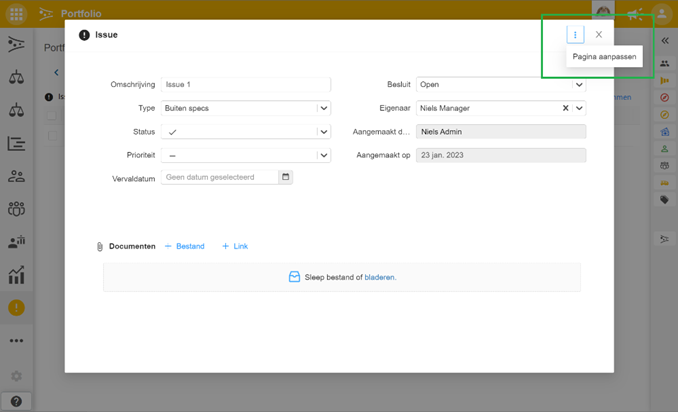Image resolution: width=678 pixels, height=412 pixels.
Task: Open the settings gear in sidebar
Action: [16, 376]
